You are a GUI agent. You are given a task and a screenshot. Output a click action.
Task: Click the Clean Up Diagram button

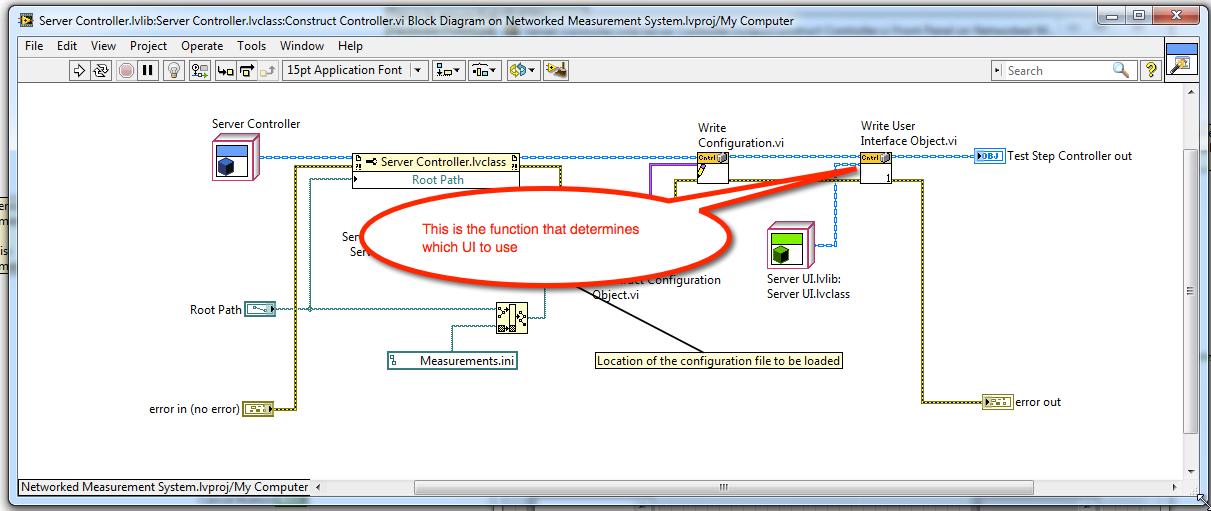(555, 70)
